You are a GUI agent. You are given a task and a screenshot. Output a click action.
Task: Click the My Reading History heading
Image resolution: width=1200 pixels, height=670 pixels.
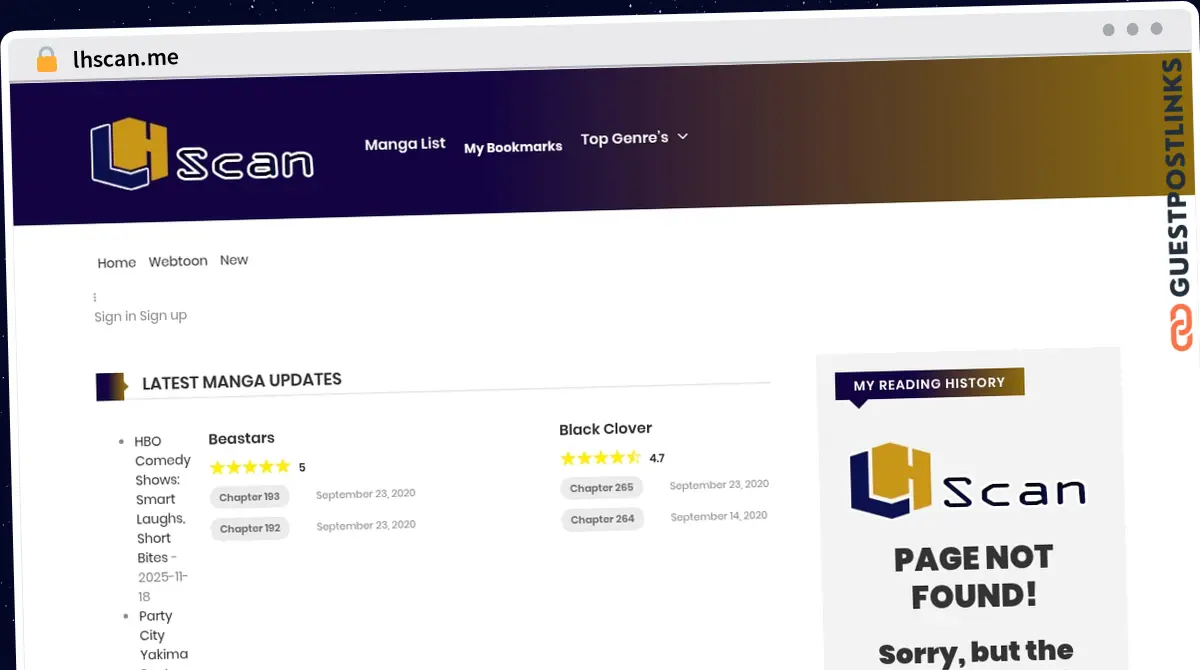pyautogui.click(x=929, y=383)
